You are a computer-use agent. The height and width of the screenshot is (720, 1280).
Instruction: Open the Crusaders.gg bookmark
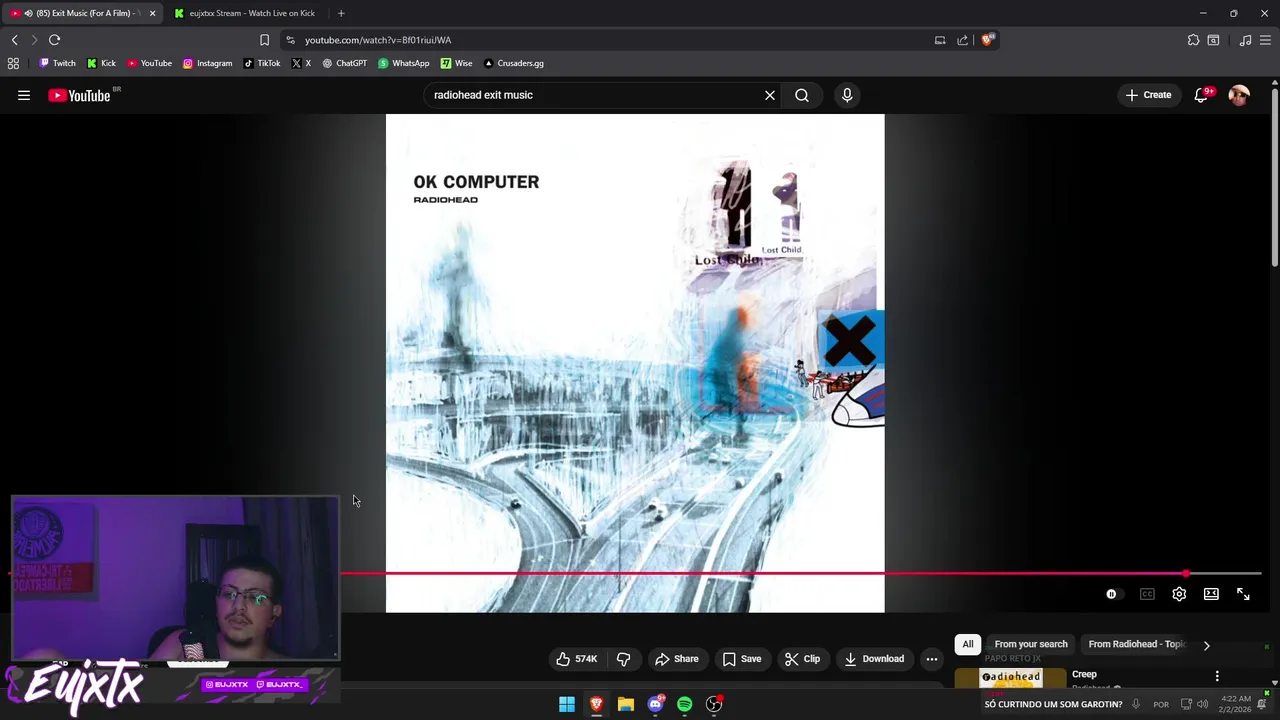pos(513,63)
